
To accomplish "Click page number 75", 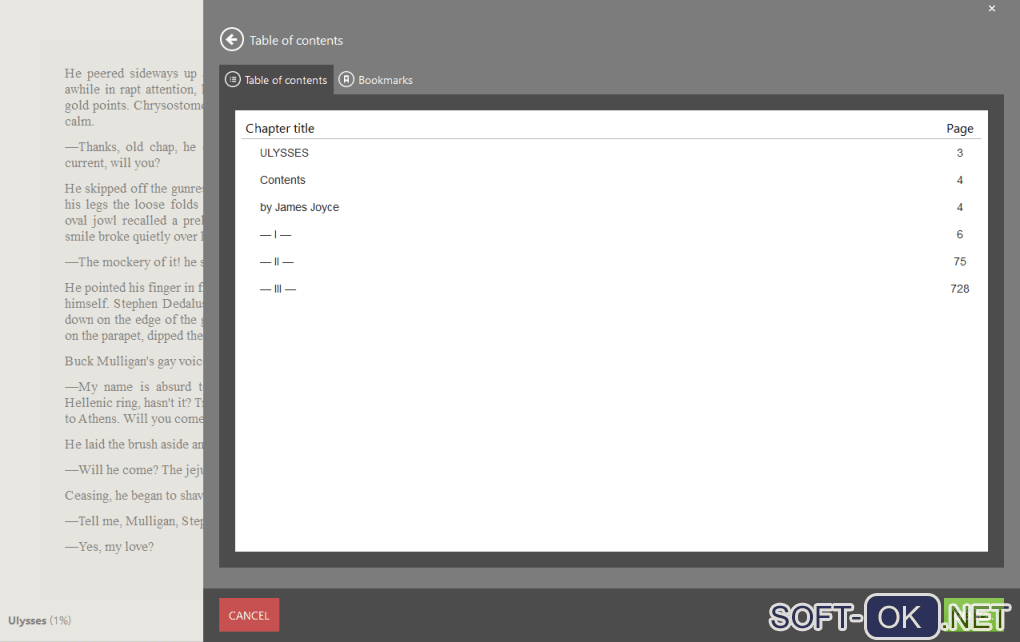I will (x=960, y=261).
